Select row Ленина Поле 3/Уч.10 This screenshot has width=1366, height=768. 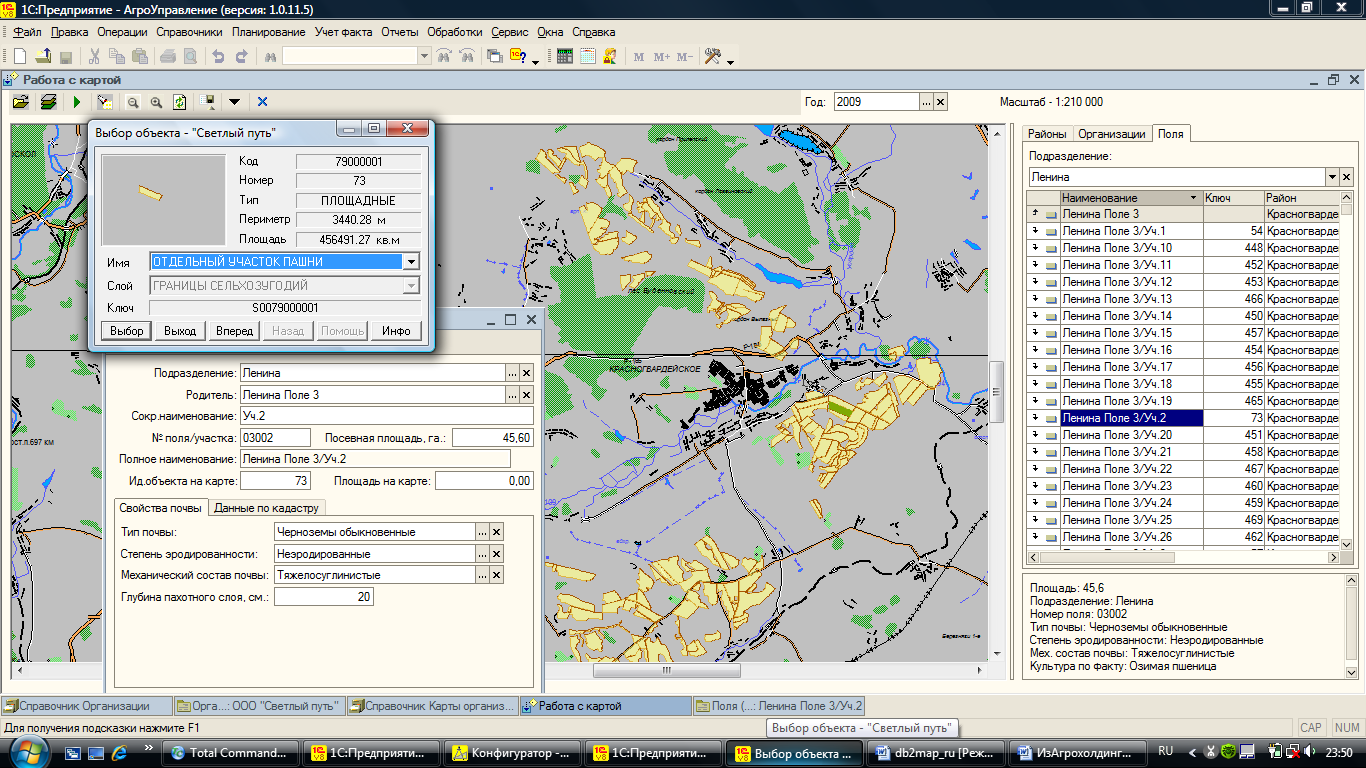tap(1183, 248)
